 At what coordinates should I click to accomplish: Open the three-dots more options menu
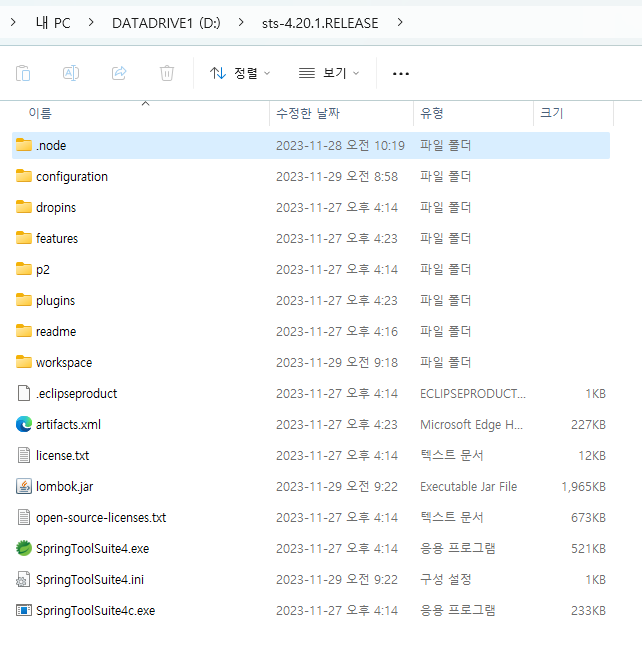(401, 74)
